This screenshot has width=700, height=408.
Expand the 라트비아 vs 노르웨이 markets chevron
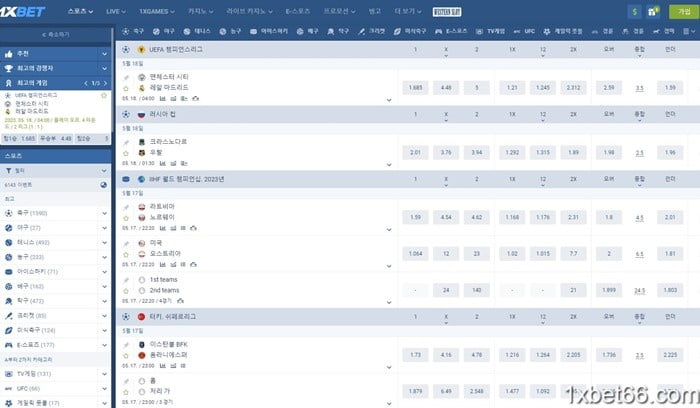pos(389,229)
